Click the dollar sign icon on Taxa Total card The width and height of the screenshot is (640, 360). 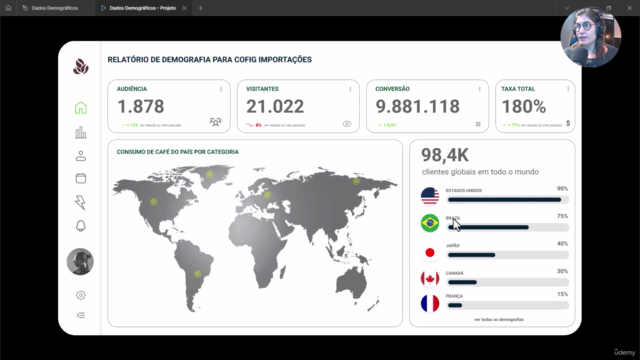click(x=568, y=123)
